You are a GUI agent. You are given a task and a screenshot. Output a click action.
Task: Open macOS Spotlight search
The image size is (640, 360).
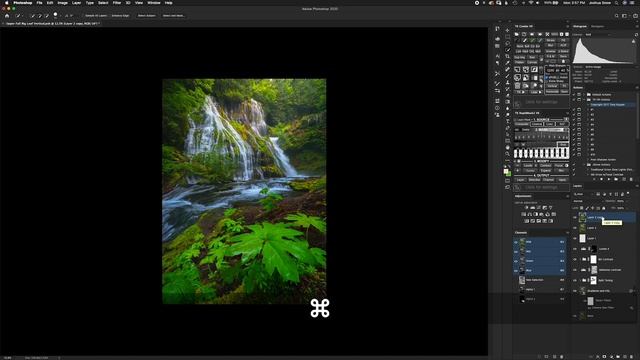616,3
